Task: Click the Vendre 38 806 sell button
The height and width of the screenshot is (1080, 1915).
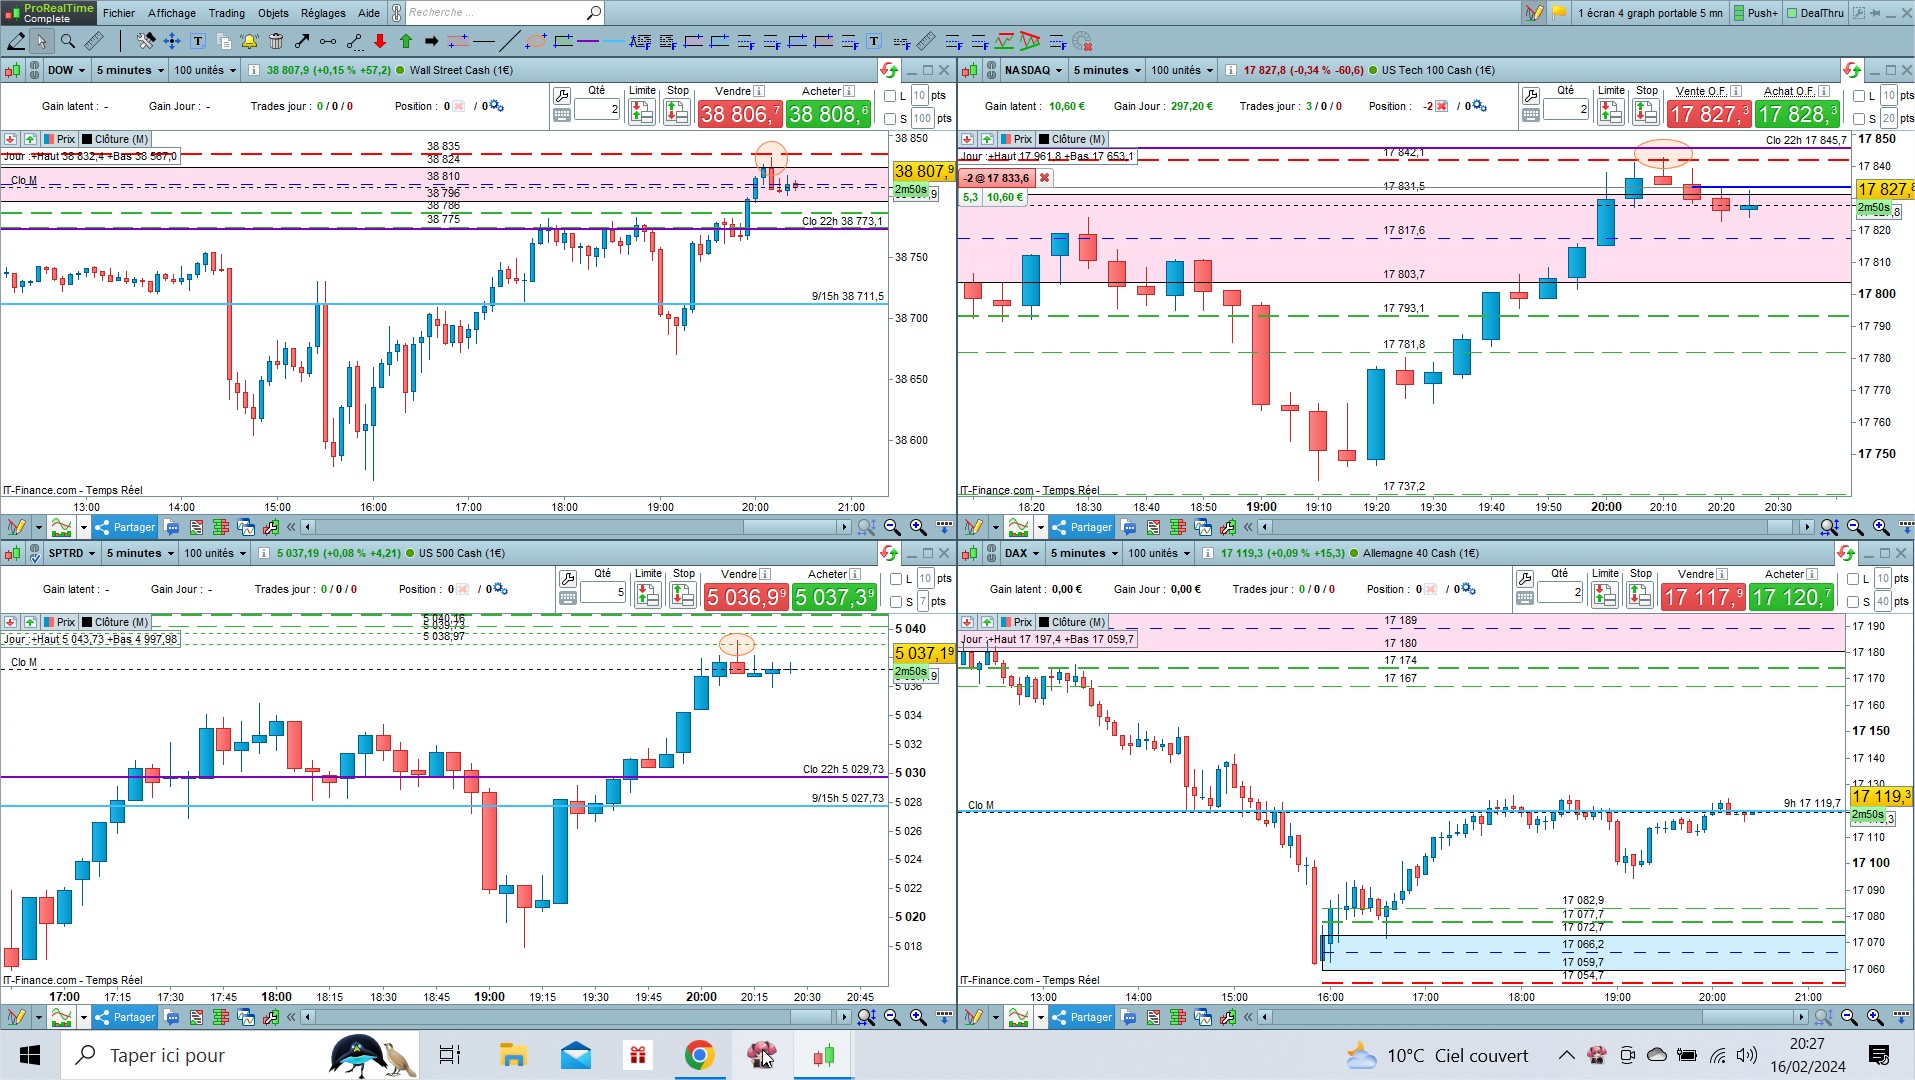Action: (739, 114)
